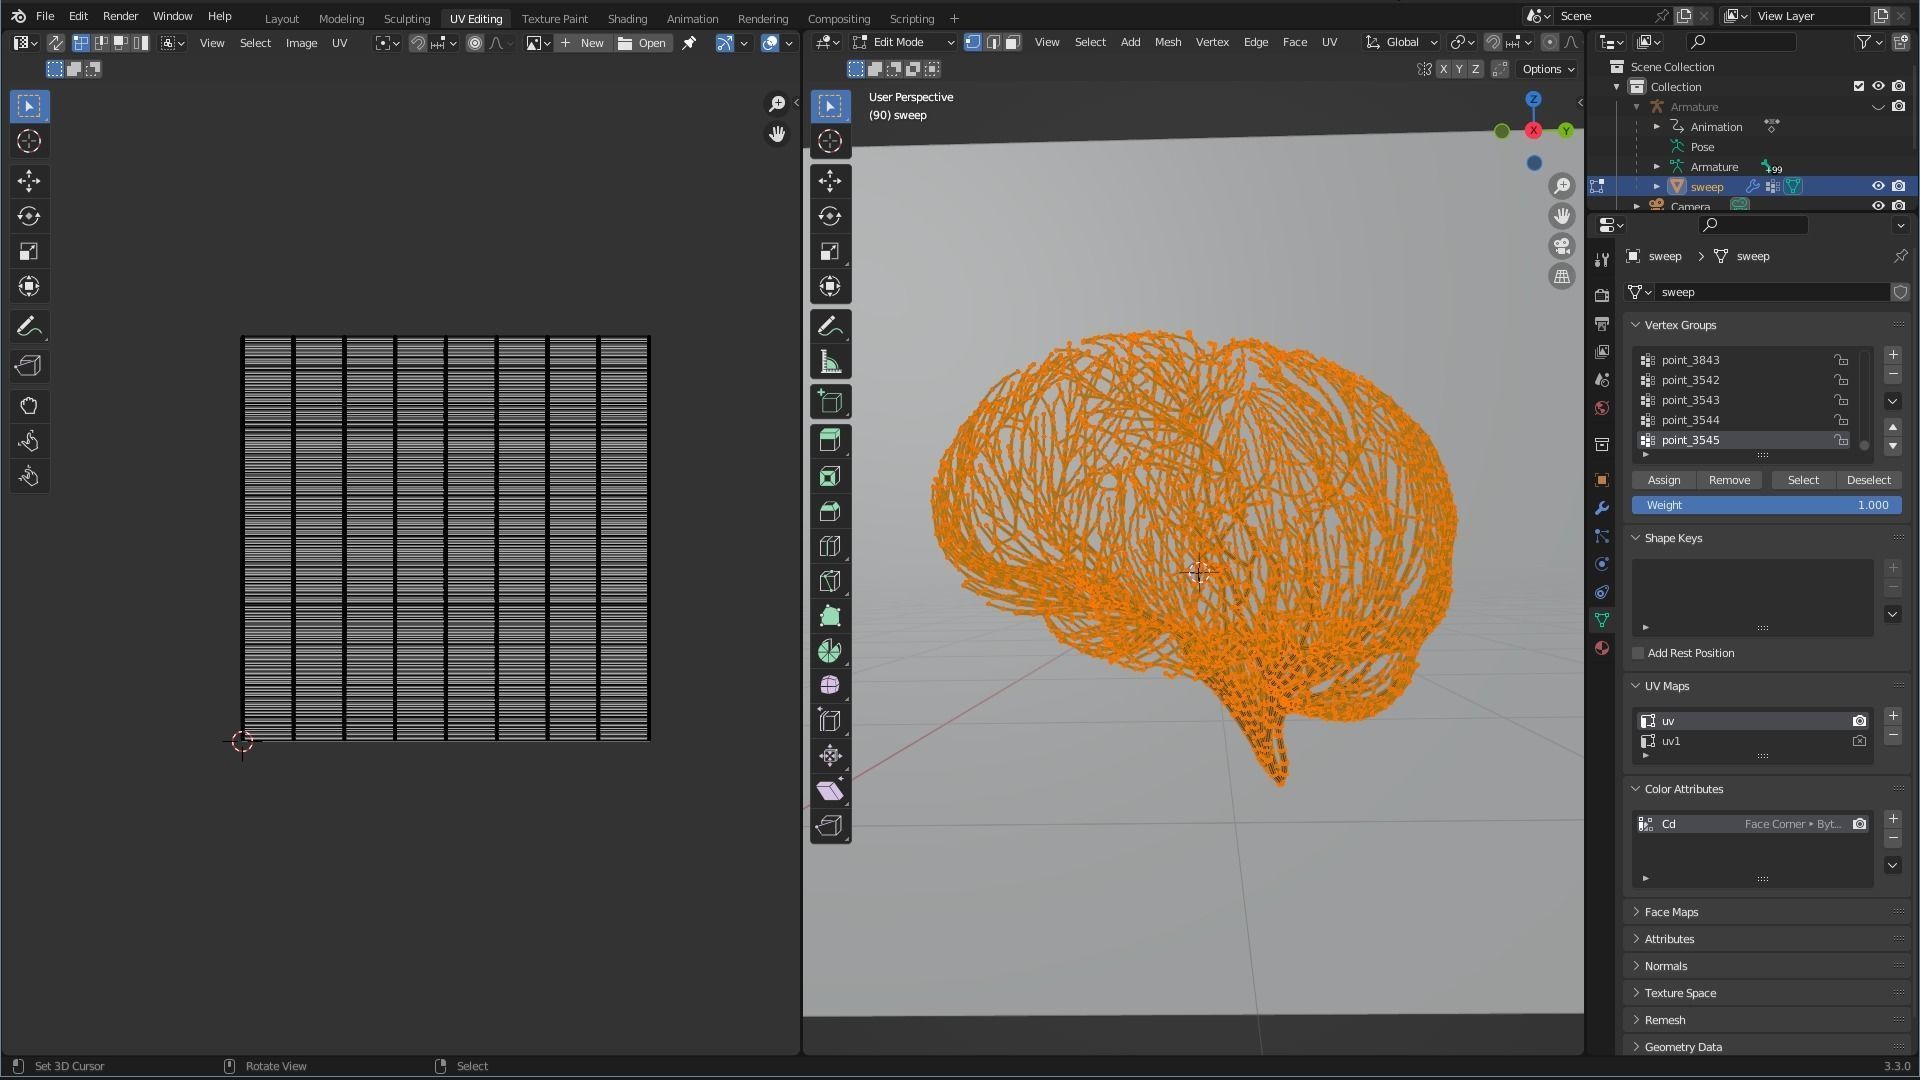Select the Add Cube tool

(830, 402)
